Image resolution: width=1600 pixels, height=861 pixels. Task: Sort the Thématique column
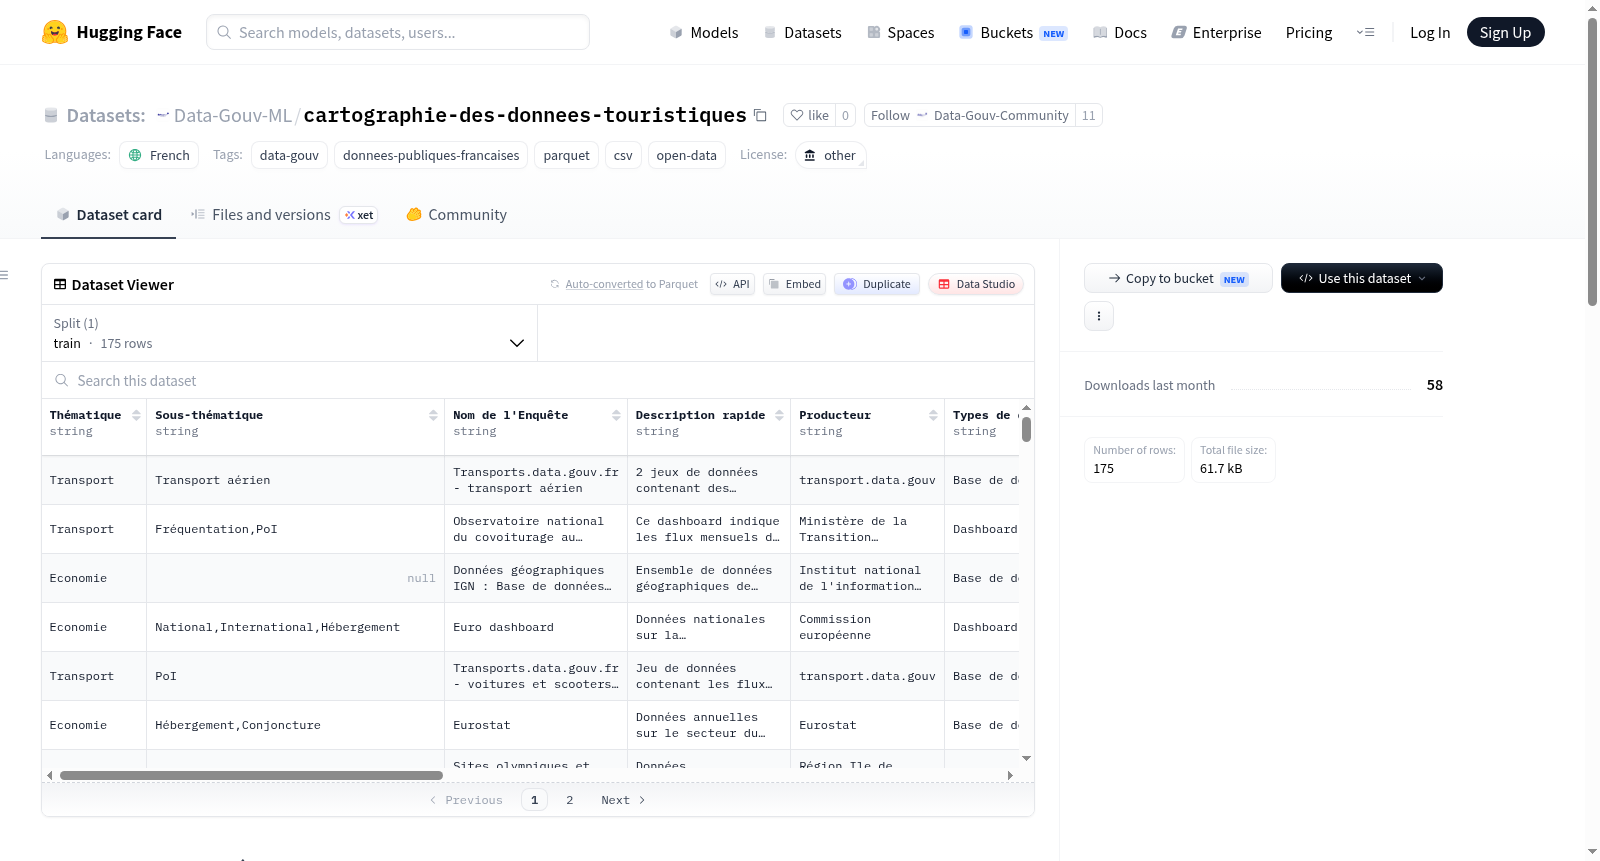pyautogui.click(x=136, y=415)
